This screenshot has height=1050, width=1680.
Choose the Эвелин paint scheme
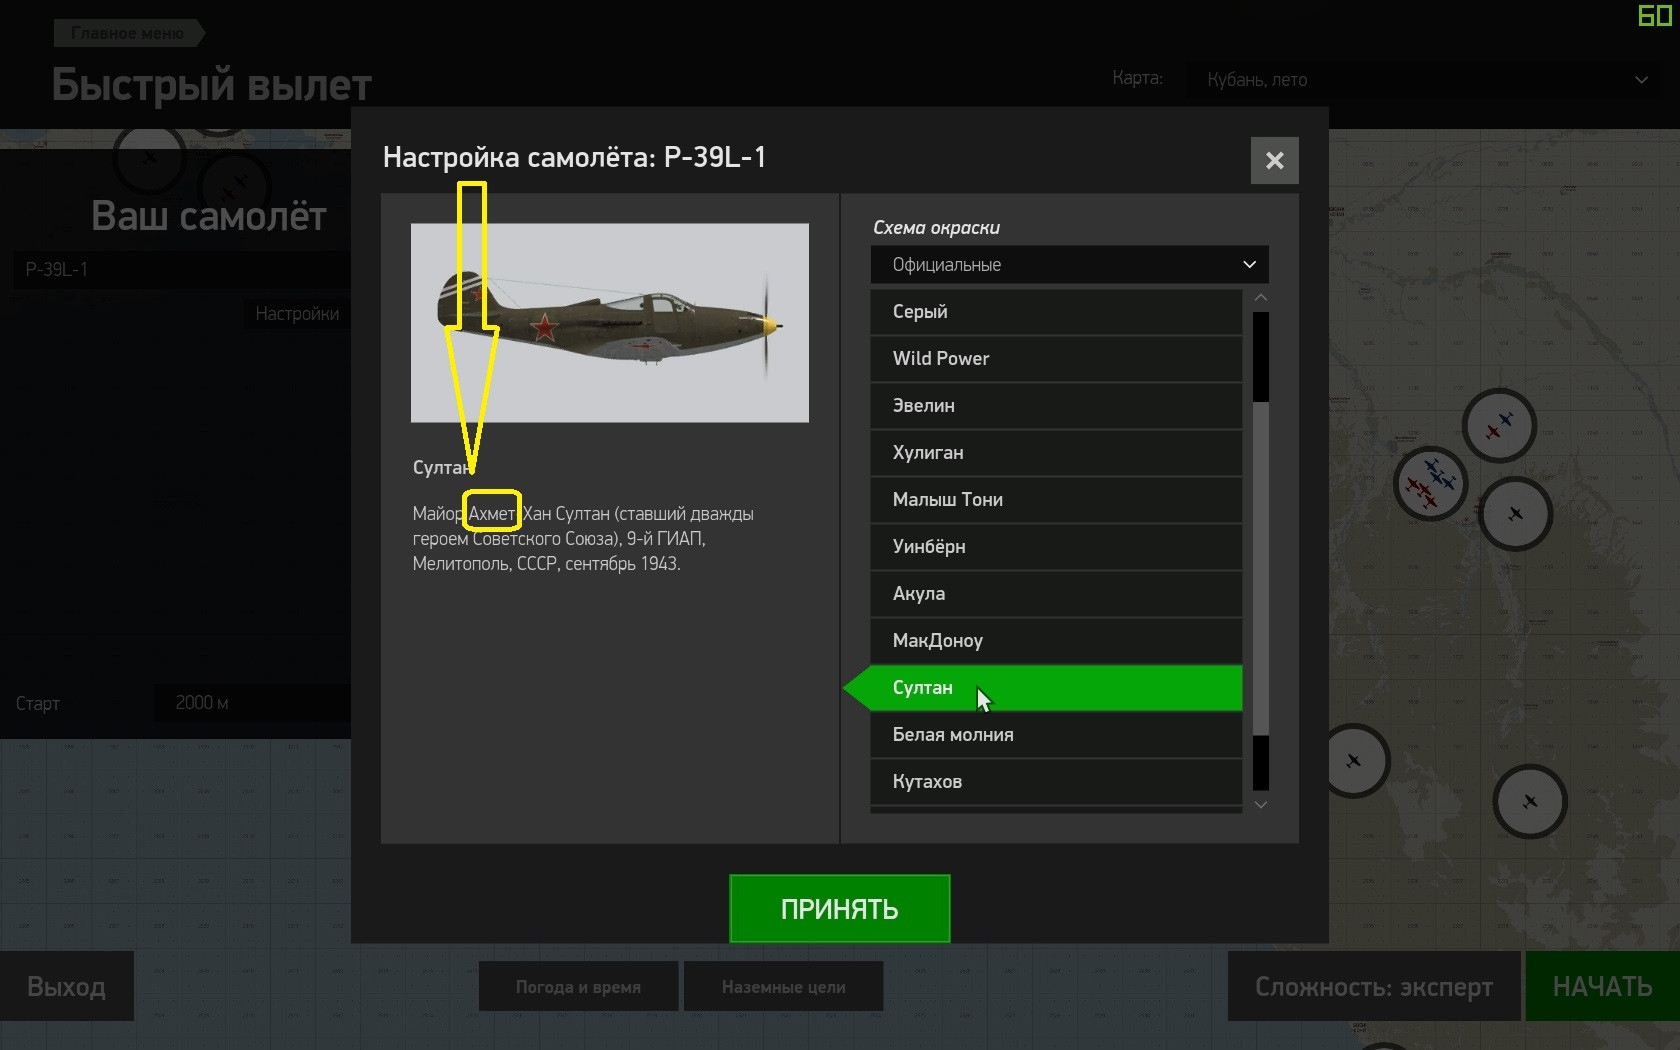click(1056, 406)
